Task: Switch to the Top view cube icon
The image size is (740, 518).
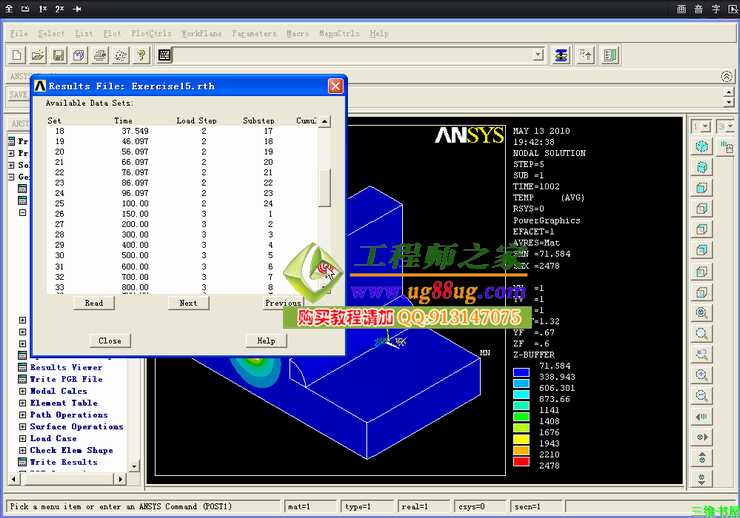Action: 702,229
